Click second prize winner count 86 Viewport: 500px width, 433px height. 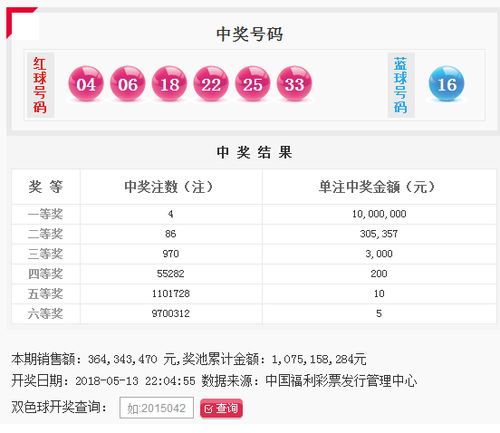point(170,234)
